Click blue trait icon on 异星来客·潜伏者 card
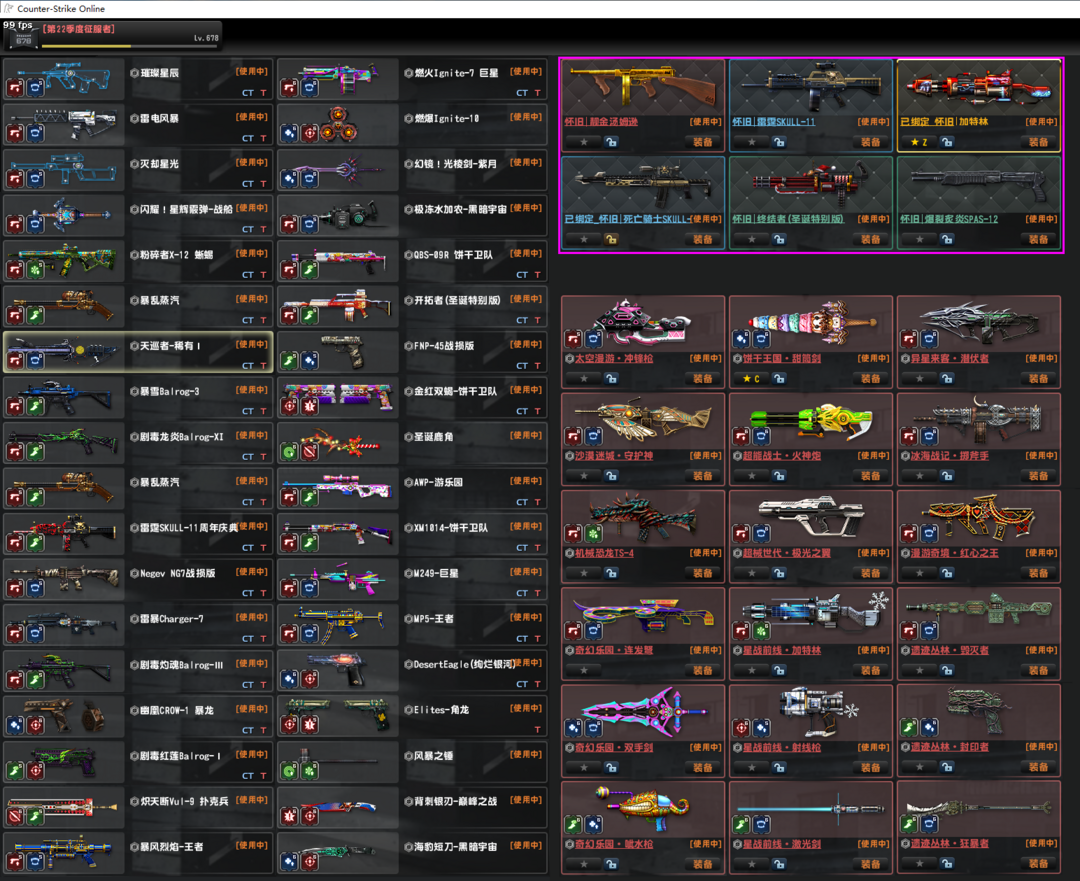The image size is (1080, 881). click(929, 338)
